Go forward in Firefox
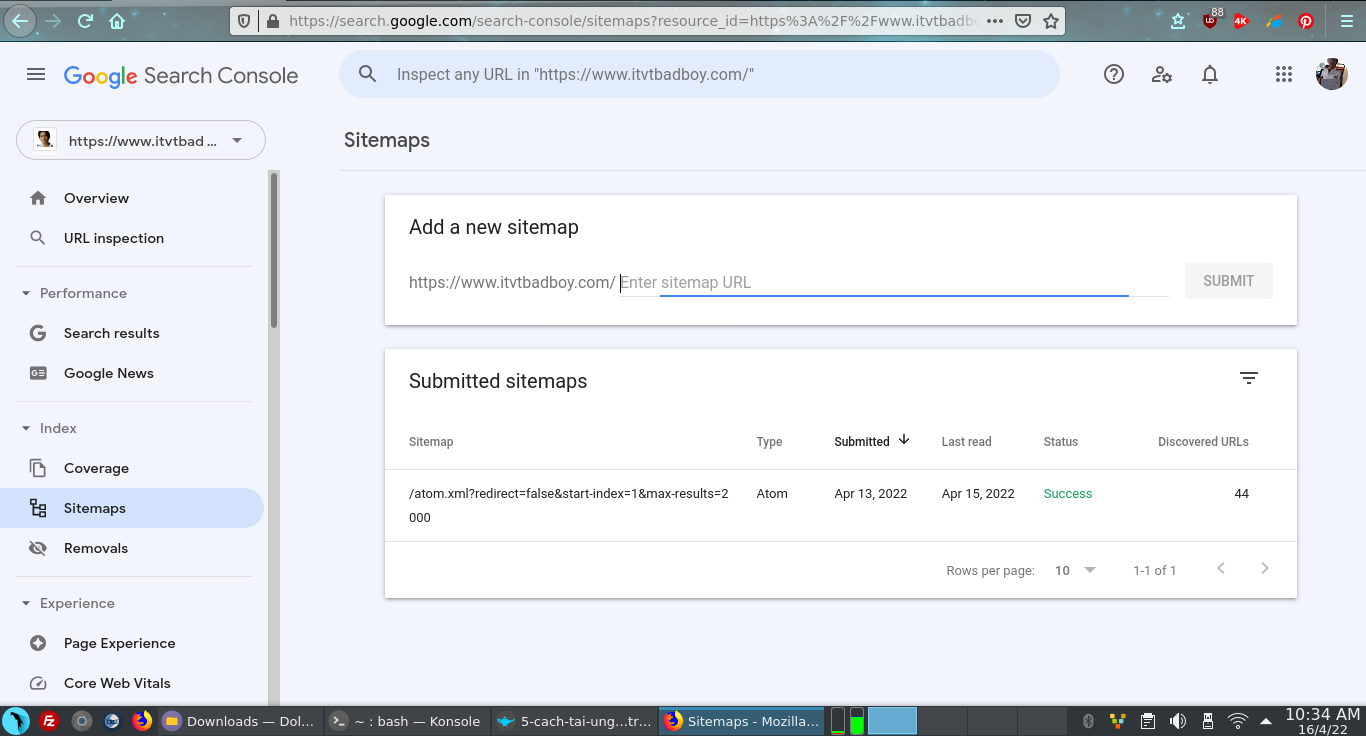 (x=53, y=20)
